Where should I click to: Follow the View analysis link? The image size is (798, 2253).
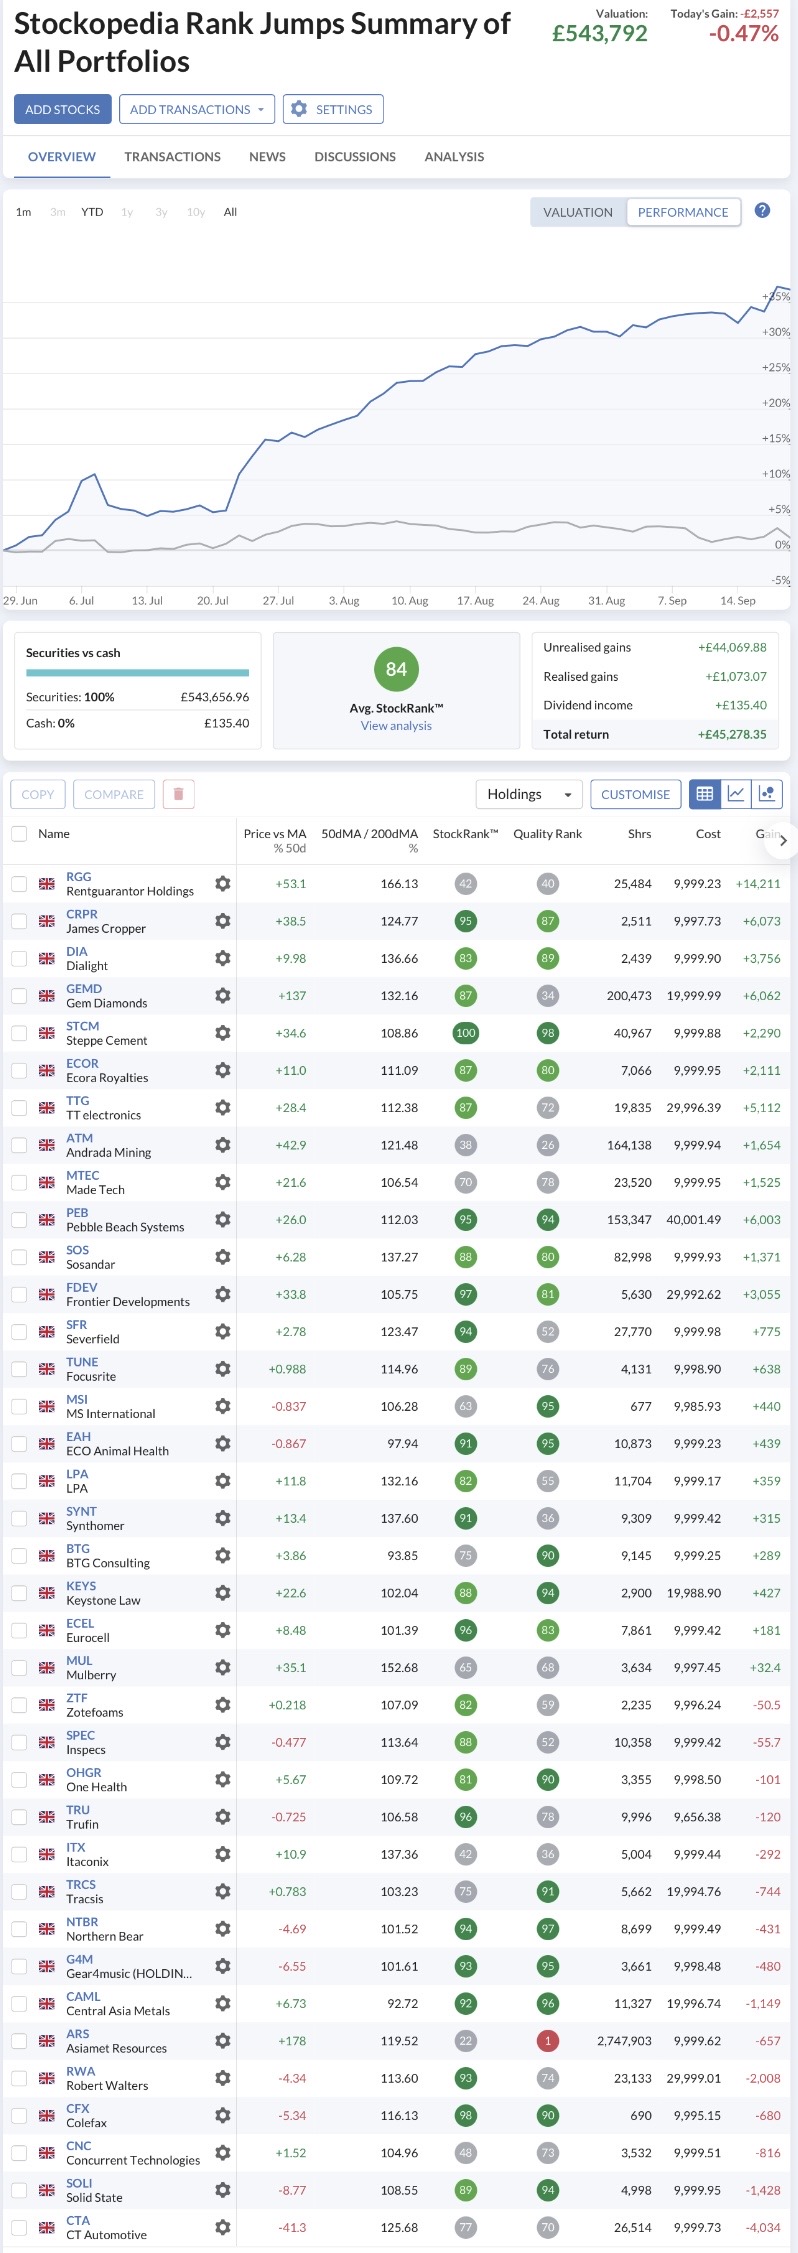396,726
